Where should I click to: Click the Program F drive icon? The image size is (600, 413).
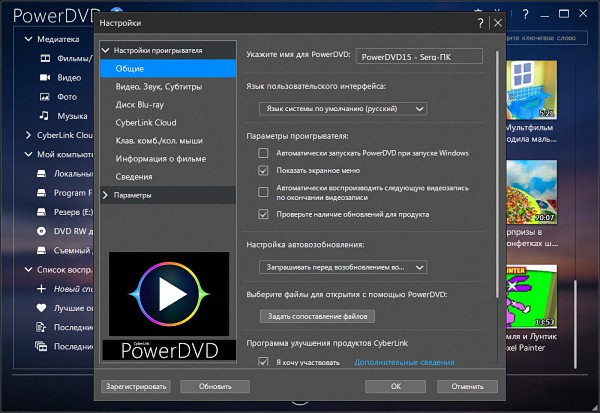[41, 193]
